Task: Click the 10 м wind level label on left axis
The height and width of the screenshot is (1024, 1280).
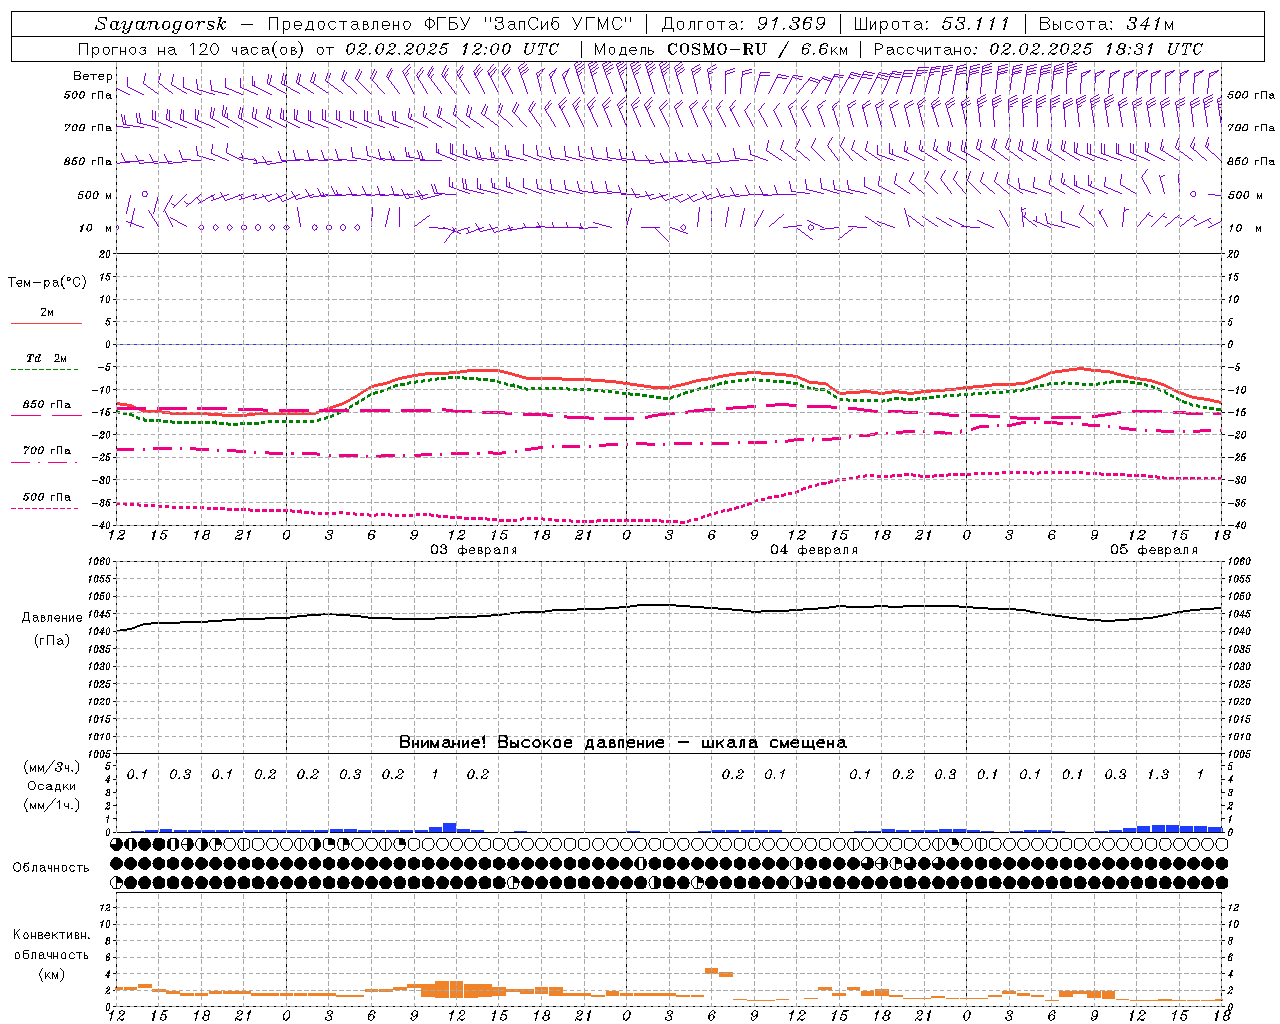Action: 96,228
